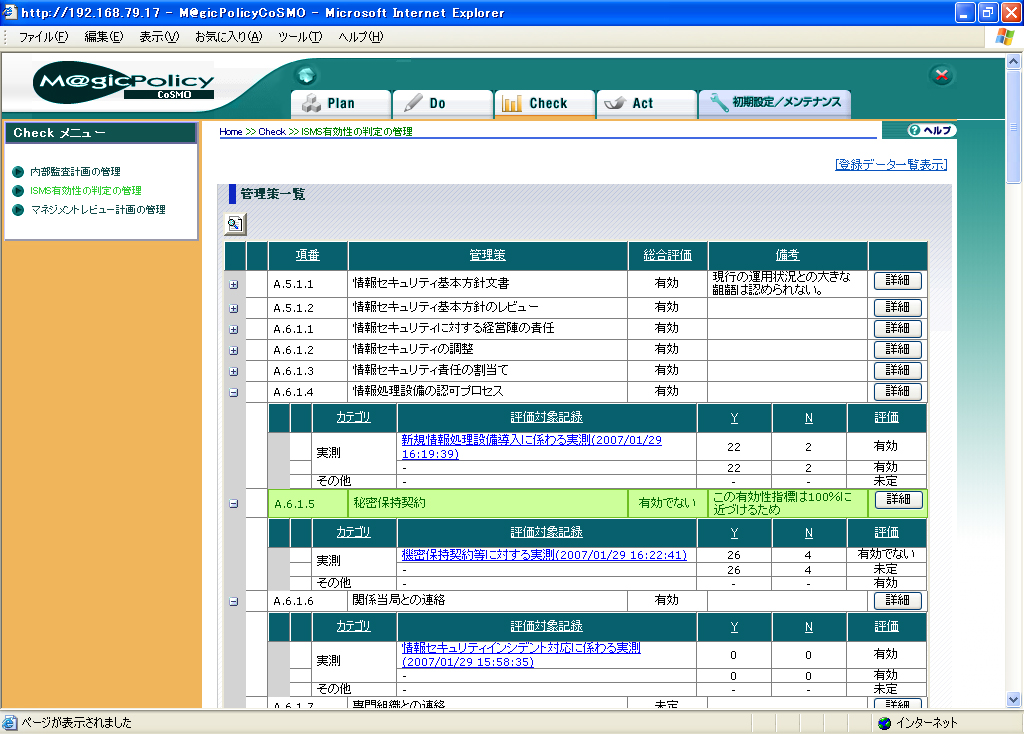
Task: Click 詳細 button for A.6.1.5 秘密保持契約
Action: pyautogui.click(x=897, y=500)
